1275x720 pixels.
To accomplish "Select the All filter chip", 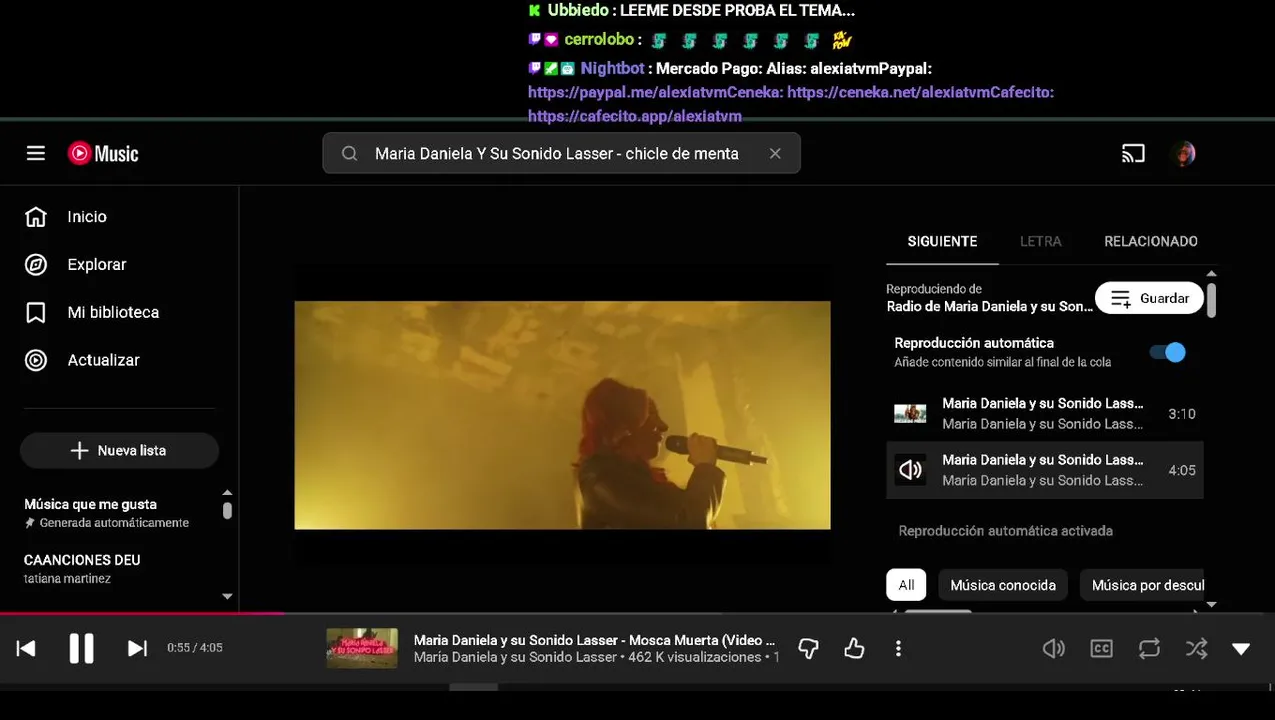I will [906, 585].
